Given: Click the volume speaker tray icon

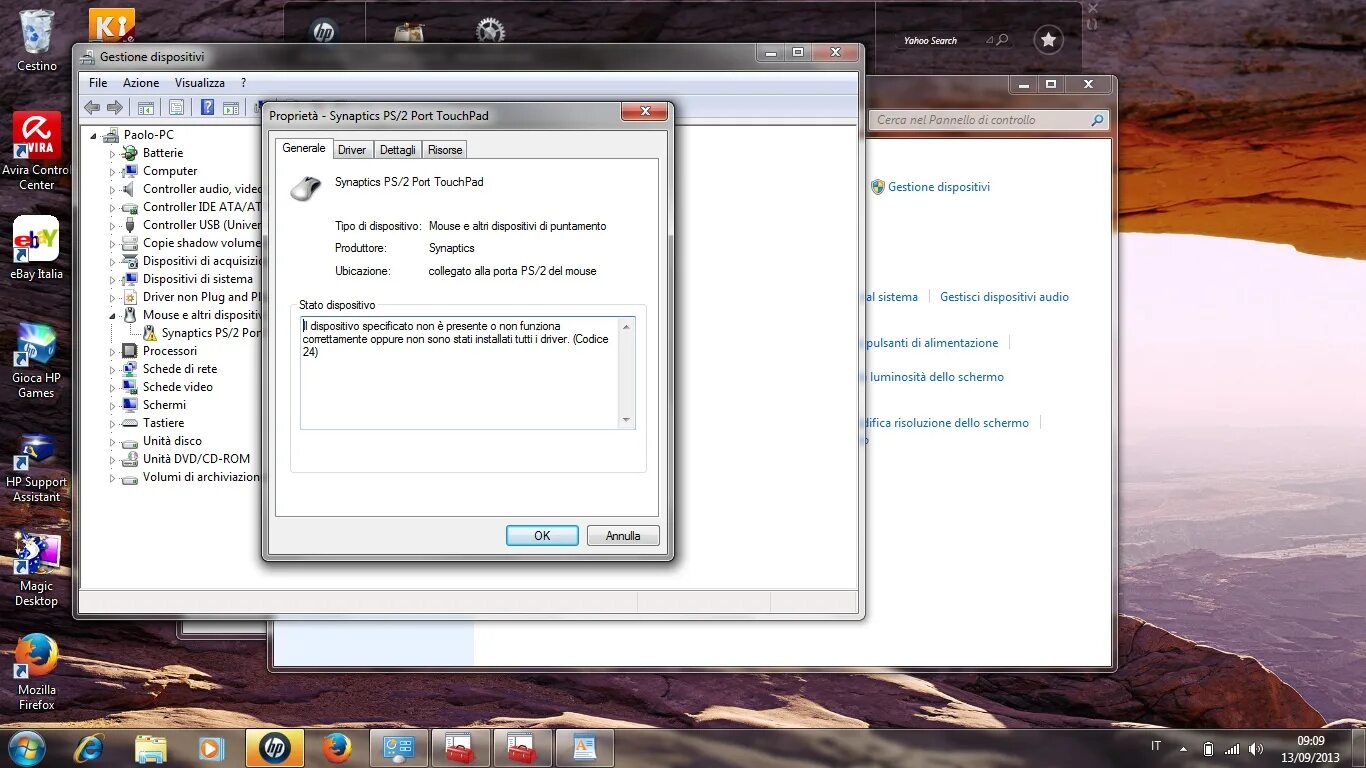Looking at the screenshot, I should coord(1256,748).
